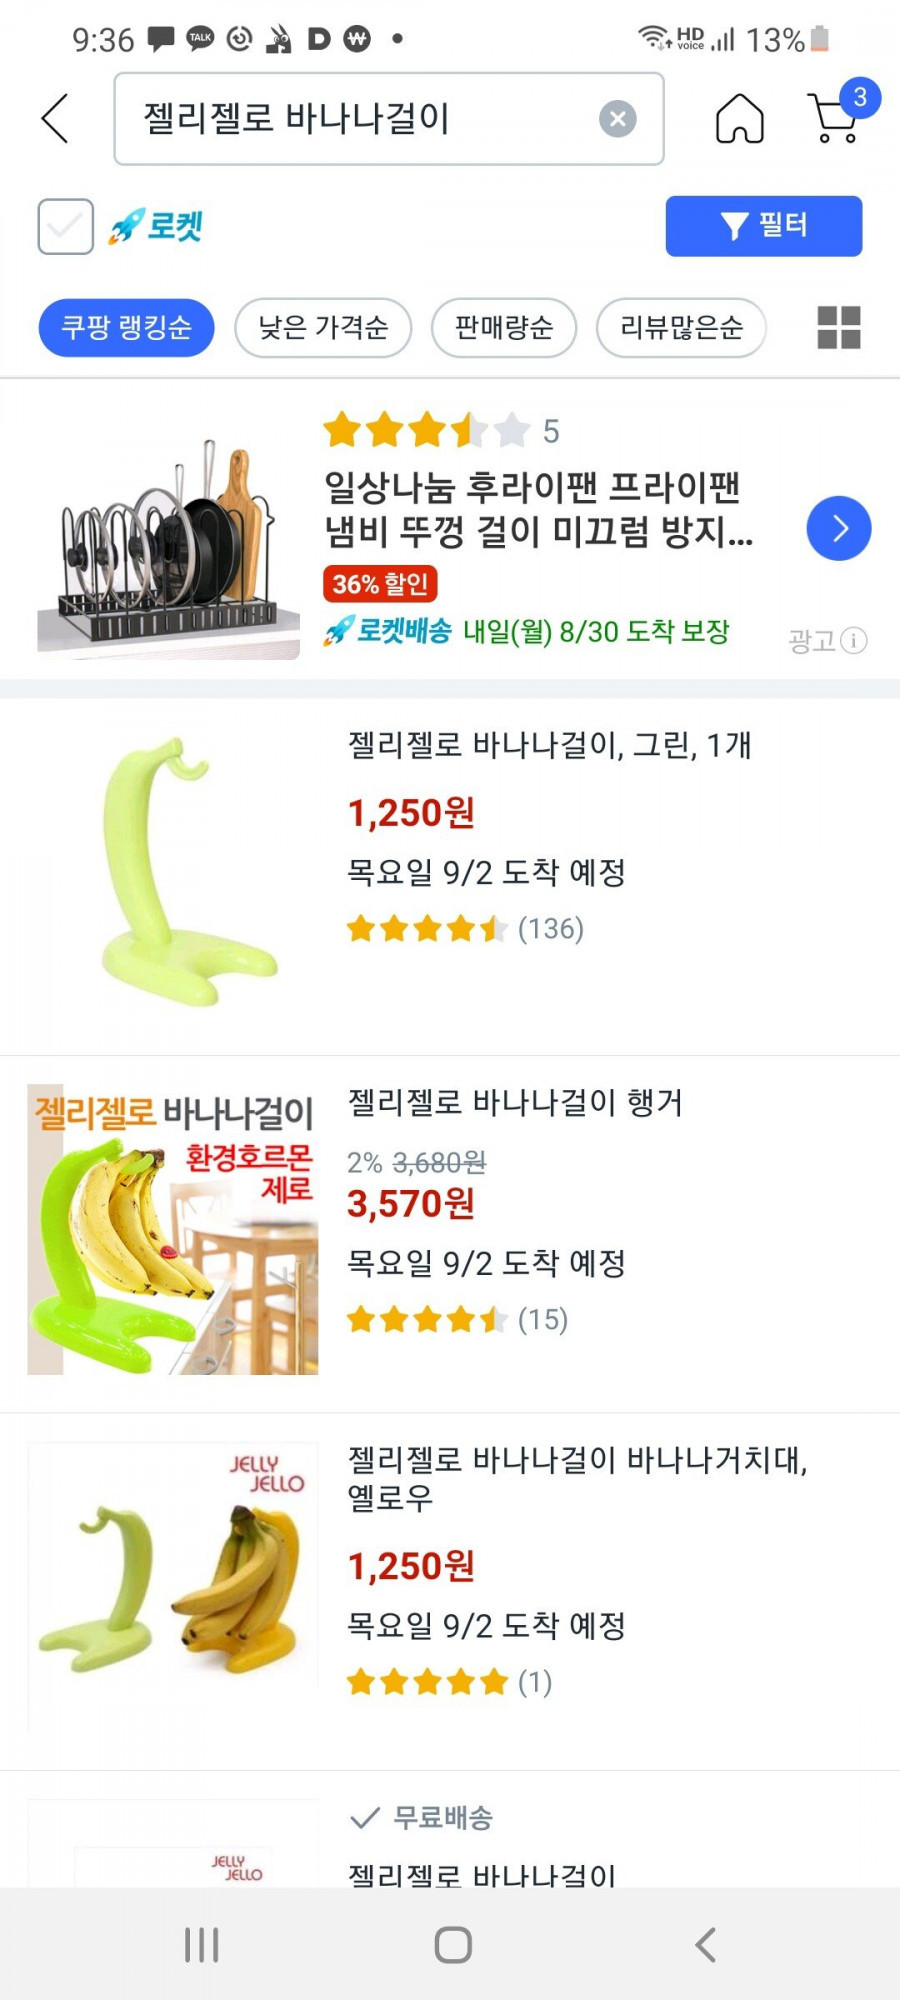The height and width of the screenshot is (2000, 900).
Task: Select the 쿠팡 랭킹순 sort tab
Action: point(126,327)
